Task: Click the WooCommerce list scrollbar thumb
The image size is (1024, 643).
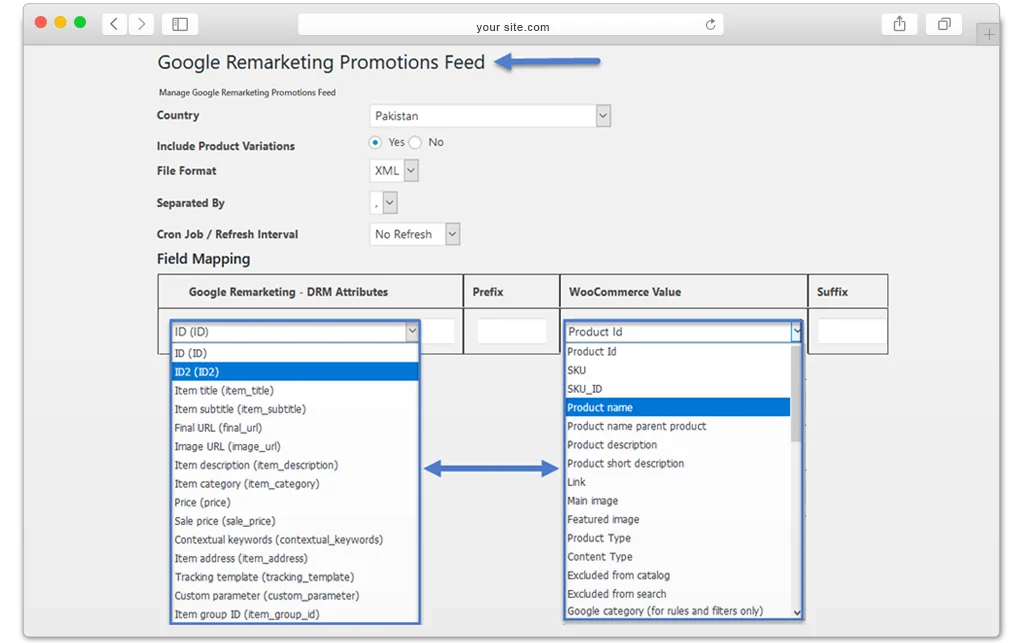Action: [x=795, y=394]
